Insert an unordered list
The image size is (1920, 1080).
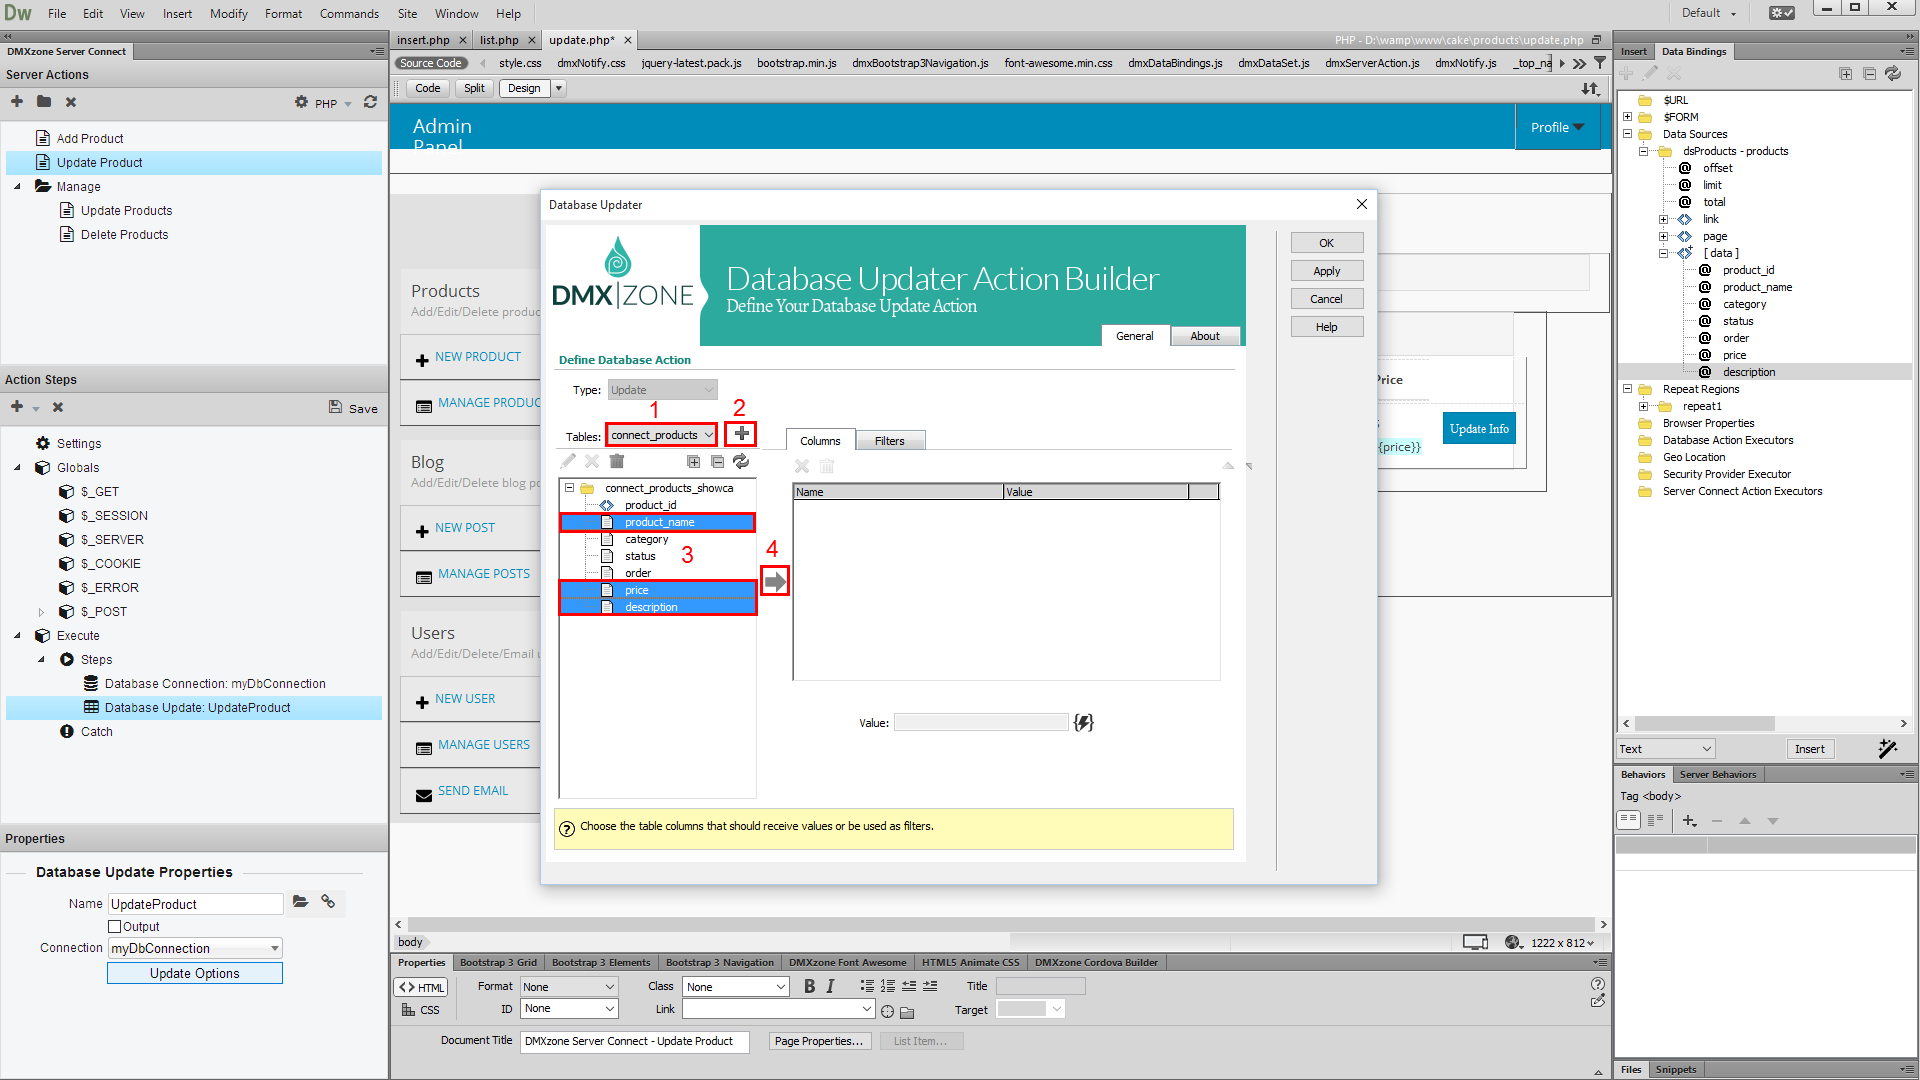(867, 986)
